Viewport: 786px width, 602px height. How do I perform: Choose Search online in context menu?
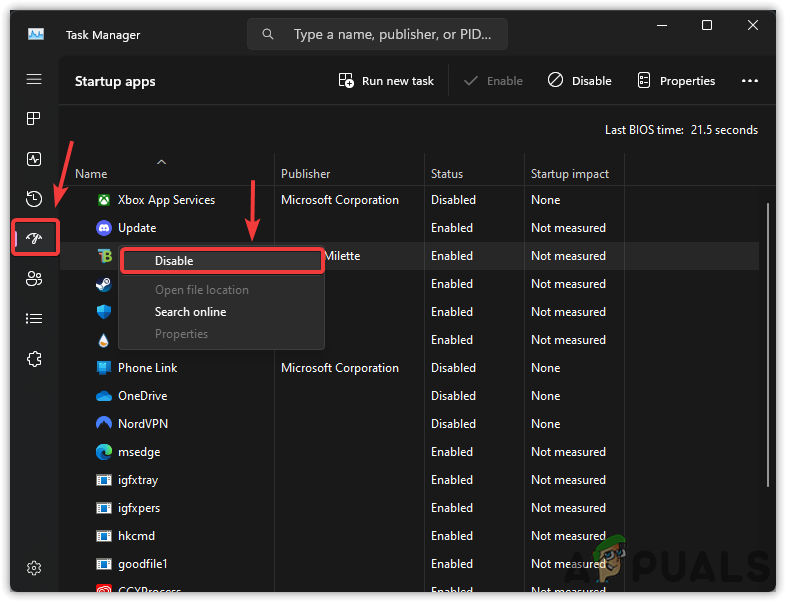(x=190, y=312)
